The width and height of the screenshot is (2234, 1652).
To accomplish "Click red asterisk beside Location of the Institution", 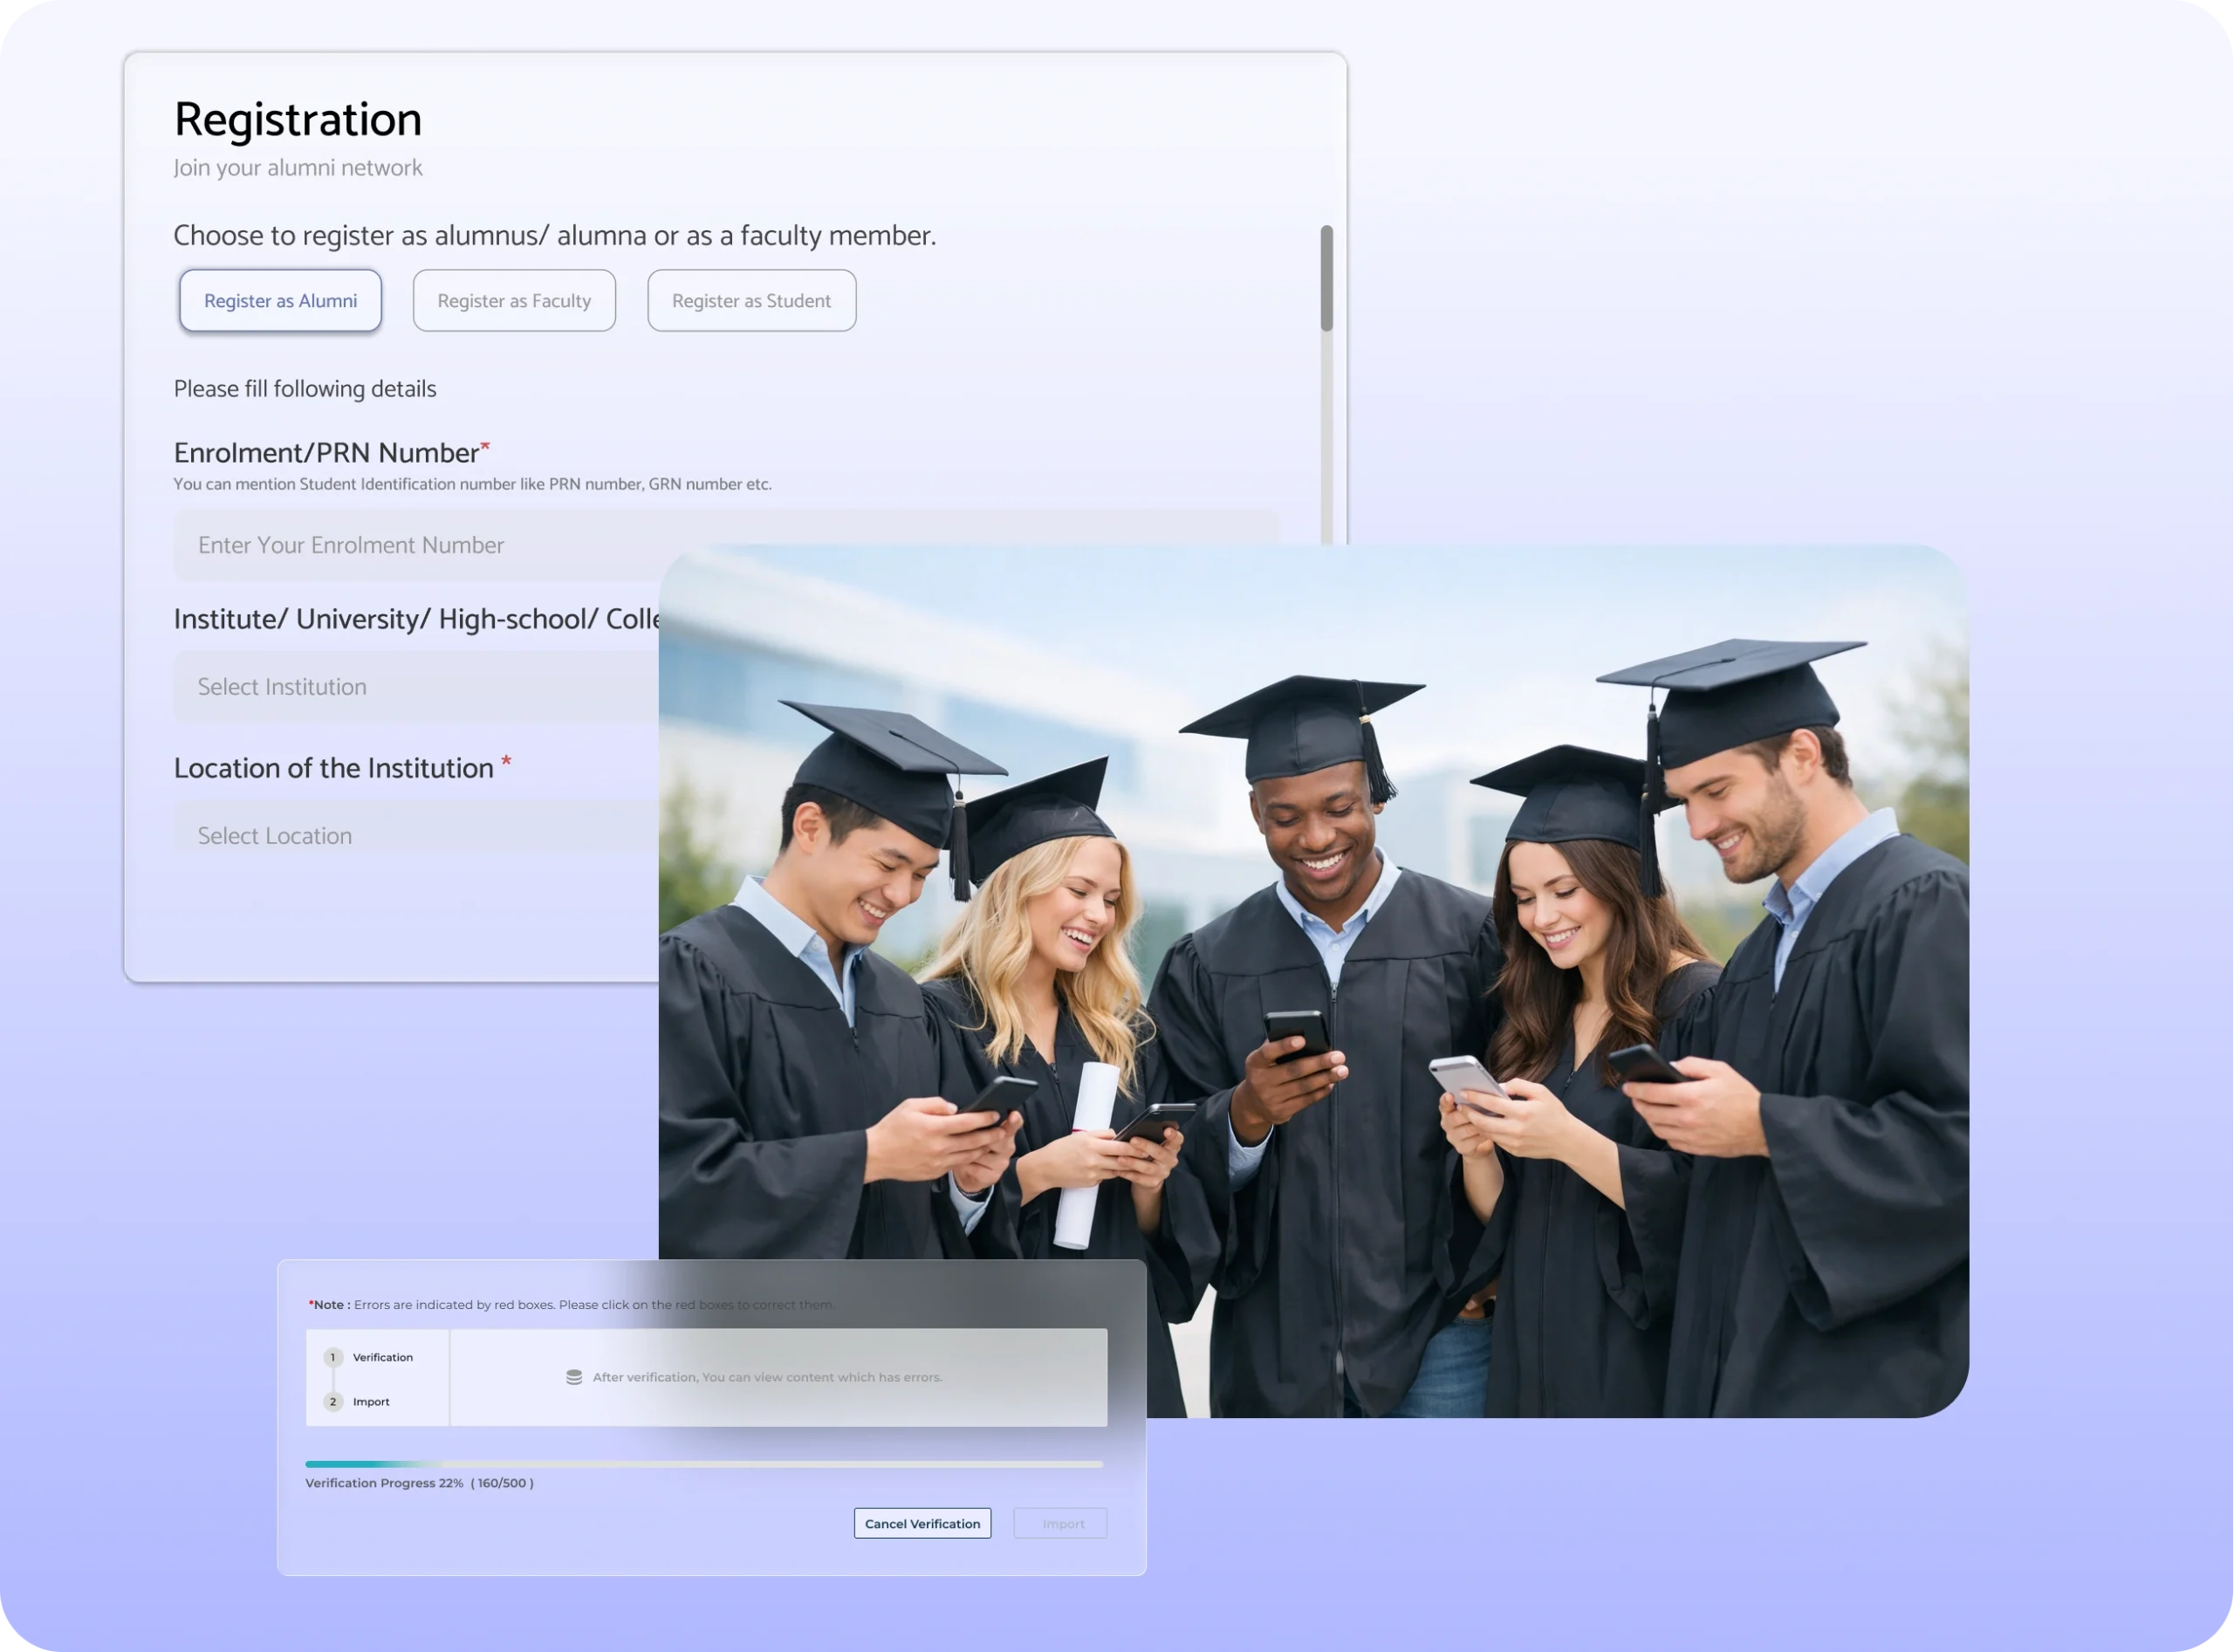I will [506, 763].
